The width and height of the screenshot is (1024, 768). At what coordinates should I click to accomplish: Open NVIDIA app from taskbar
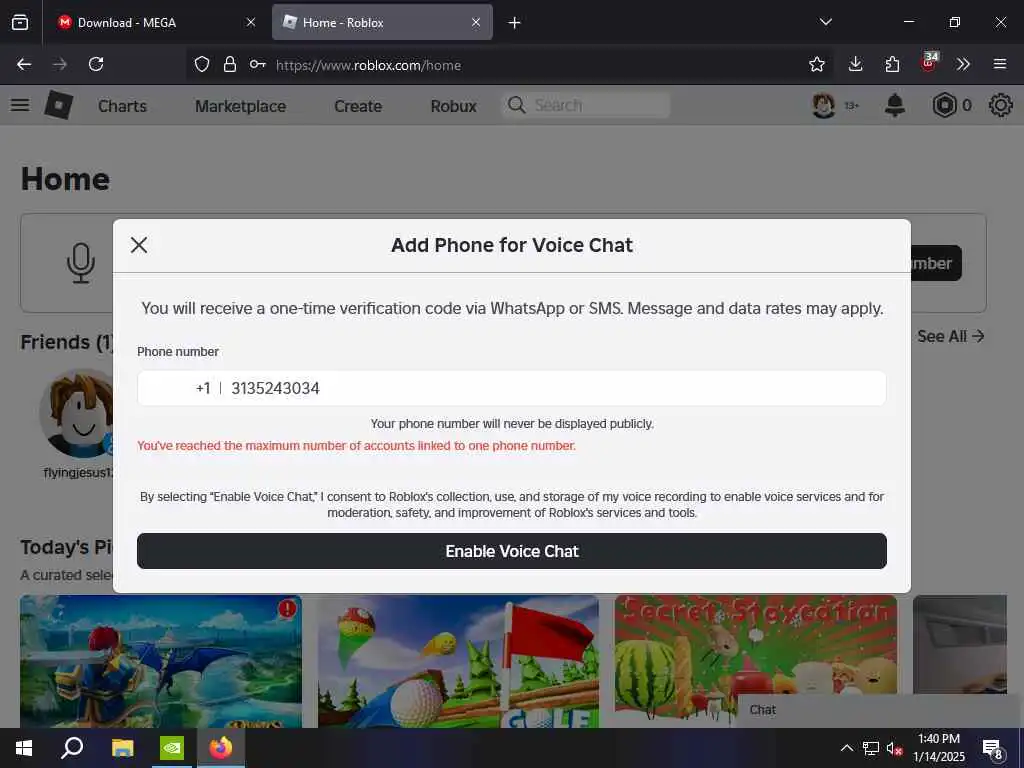pos(172,748)
